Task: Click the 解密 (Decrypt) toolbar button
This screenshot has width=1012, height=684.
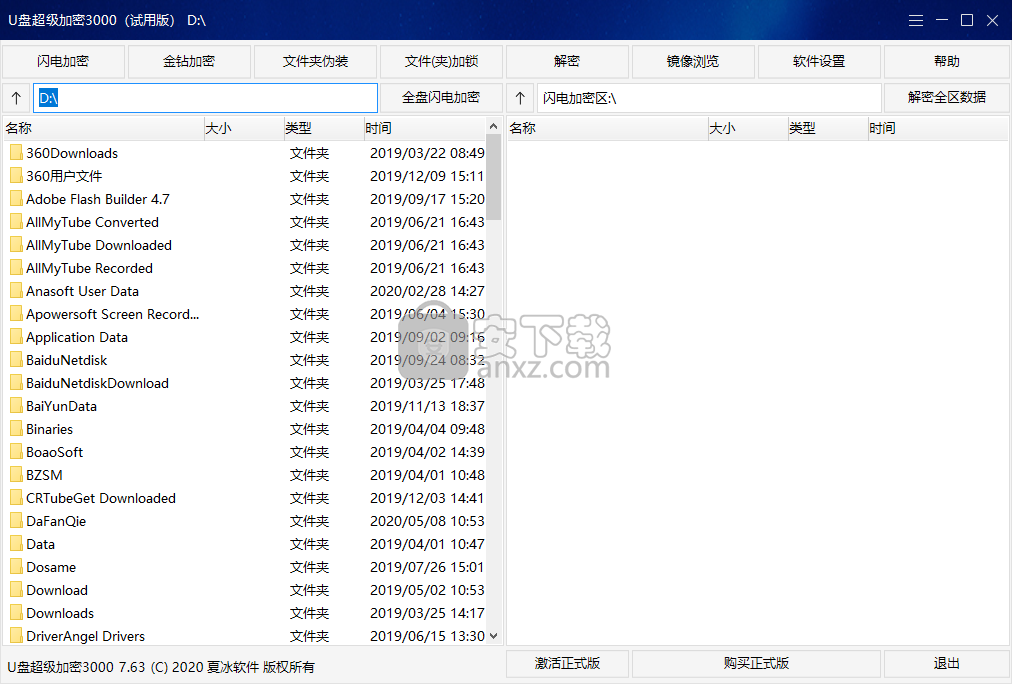Action: coord(566,61)
